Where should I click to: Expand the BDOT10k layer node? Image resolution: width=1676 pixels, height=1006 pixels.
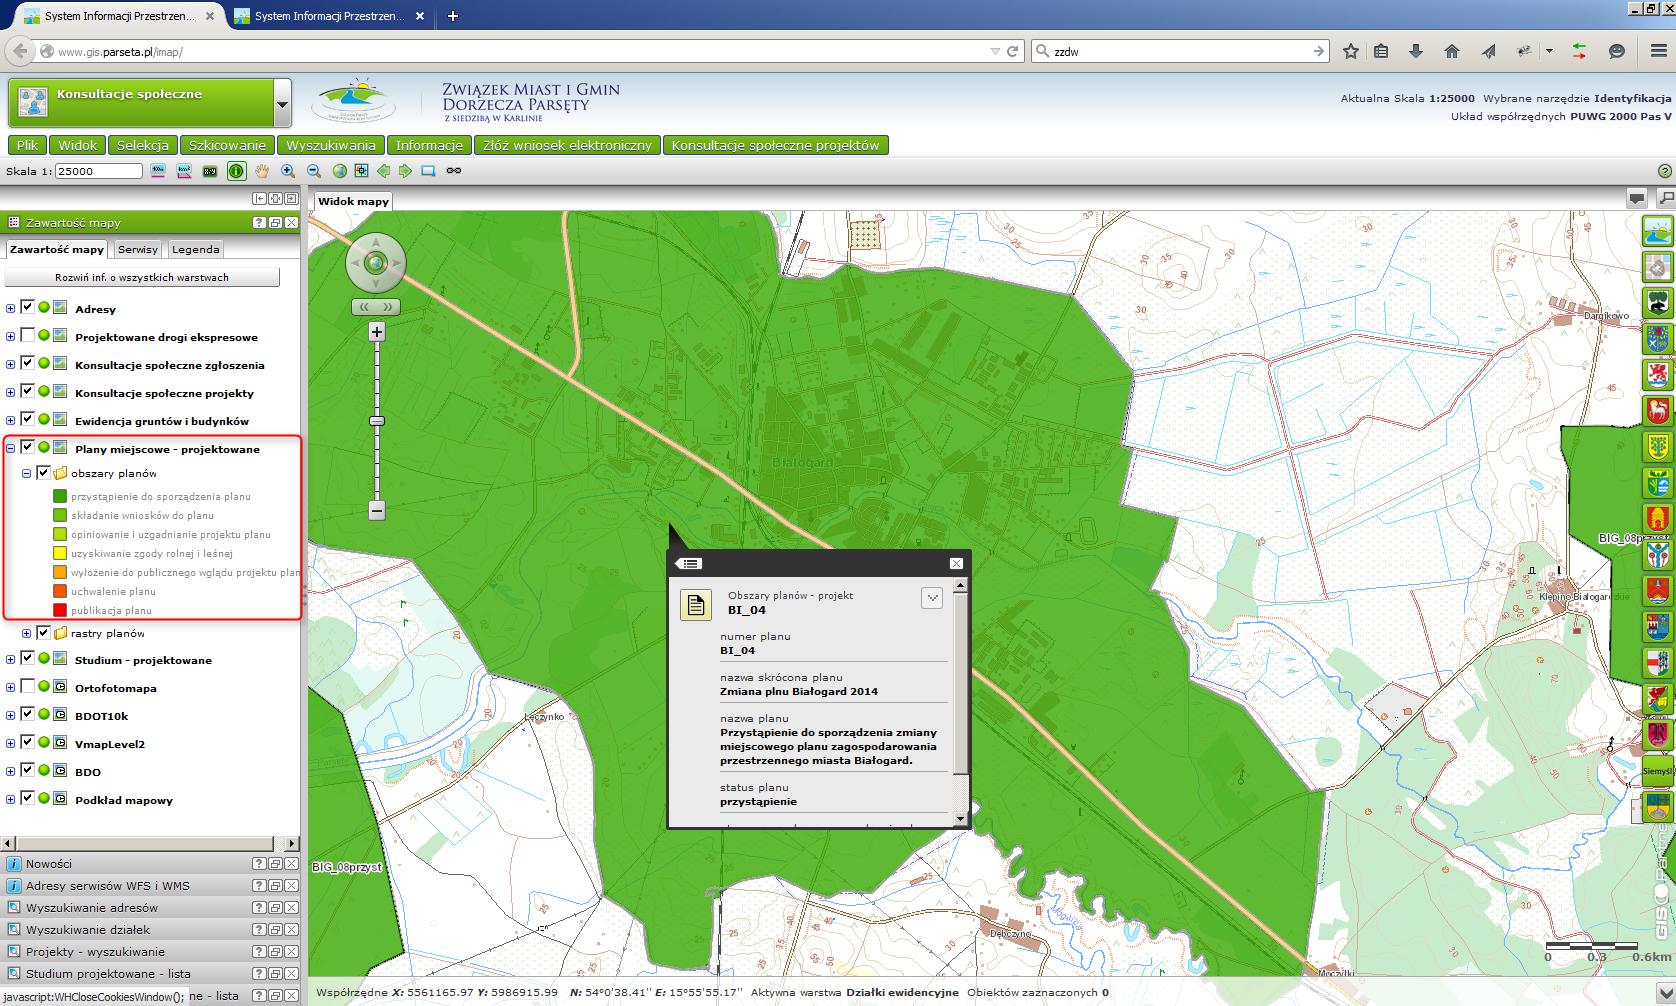click(x=10, y=716)
